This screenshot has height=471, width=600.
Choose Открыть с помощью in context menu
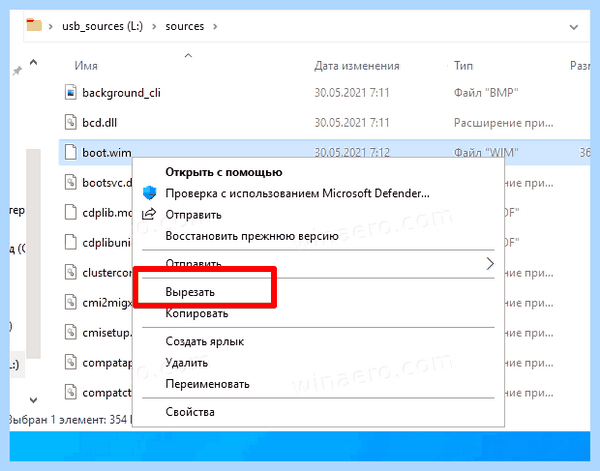224,172
